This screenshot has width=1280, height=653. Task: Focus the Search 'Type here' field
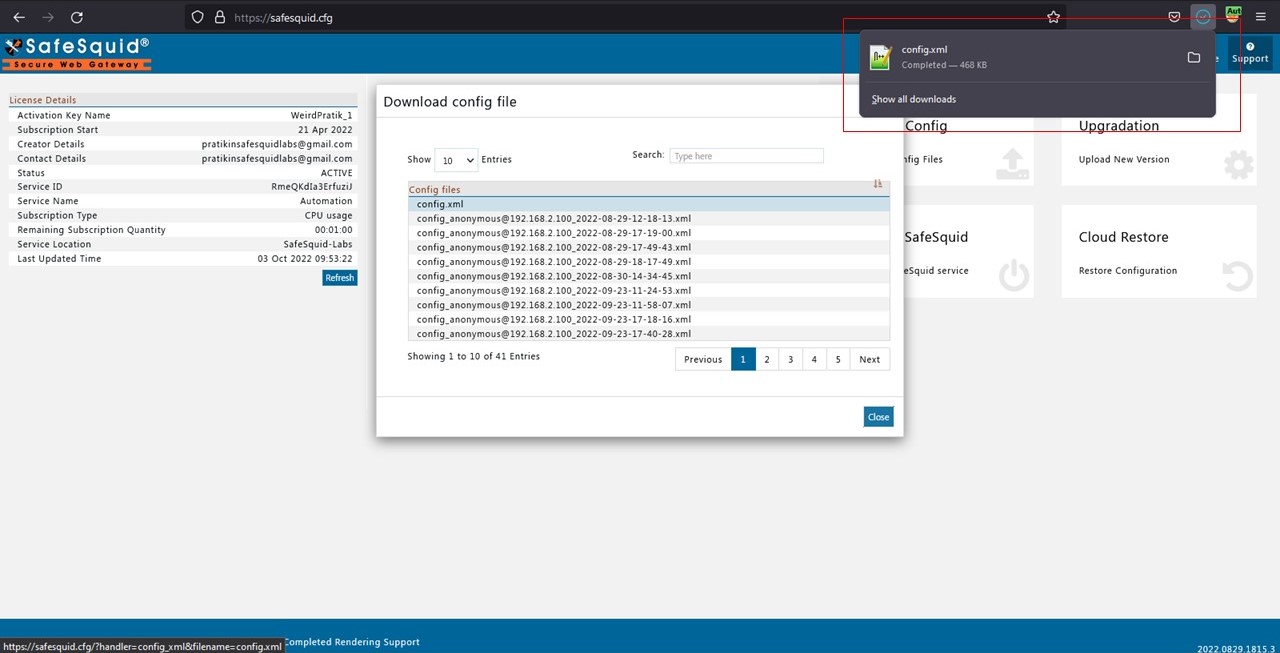pyautogui.click(x=746, y=156)
